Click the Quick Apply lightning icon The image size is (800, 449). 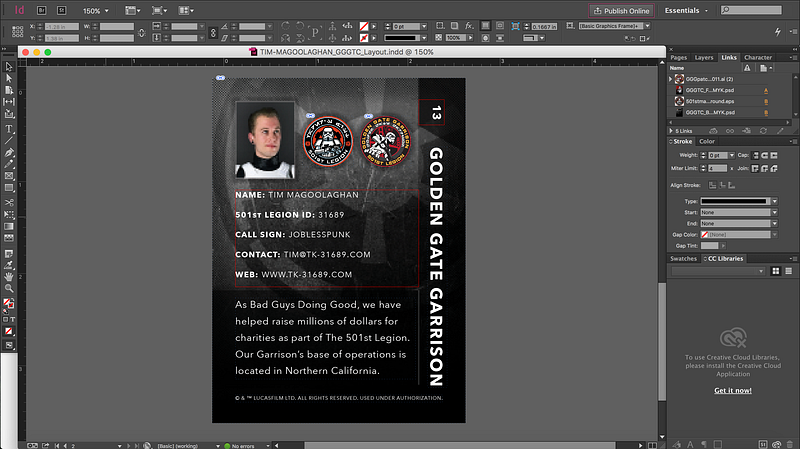click(x=778, y=32)
